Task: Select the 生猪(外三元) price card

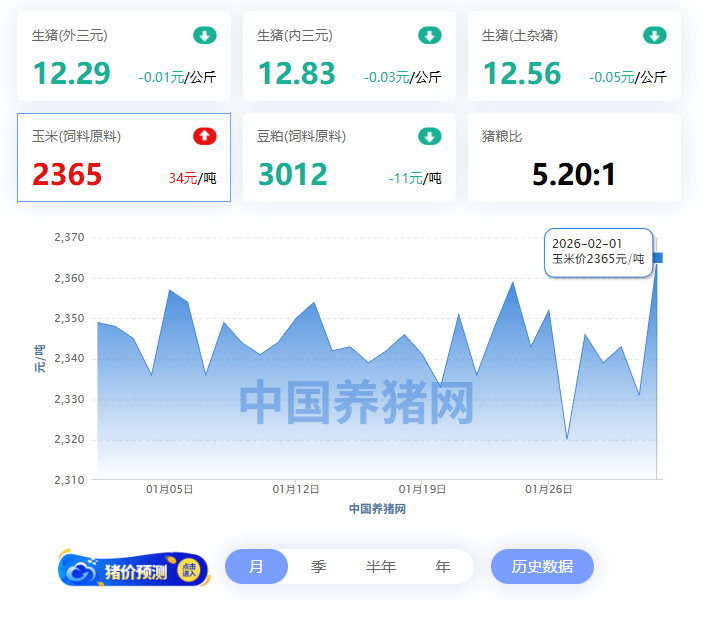Action: tap(124, 57)
